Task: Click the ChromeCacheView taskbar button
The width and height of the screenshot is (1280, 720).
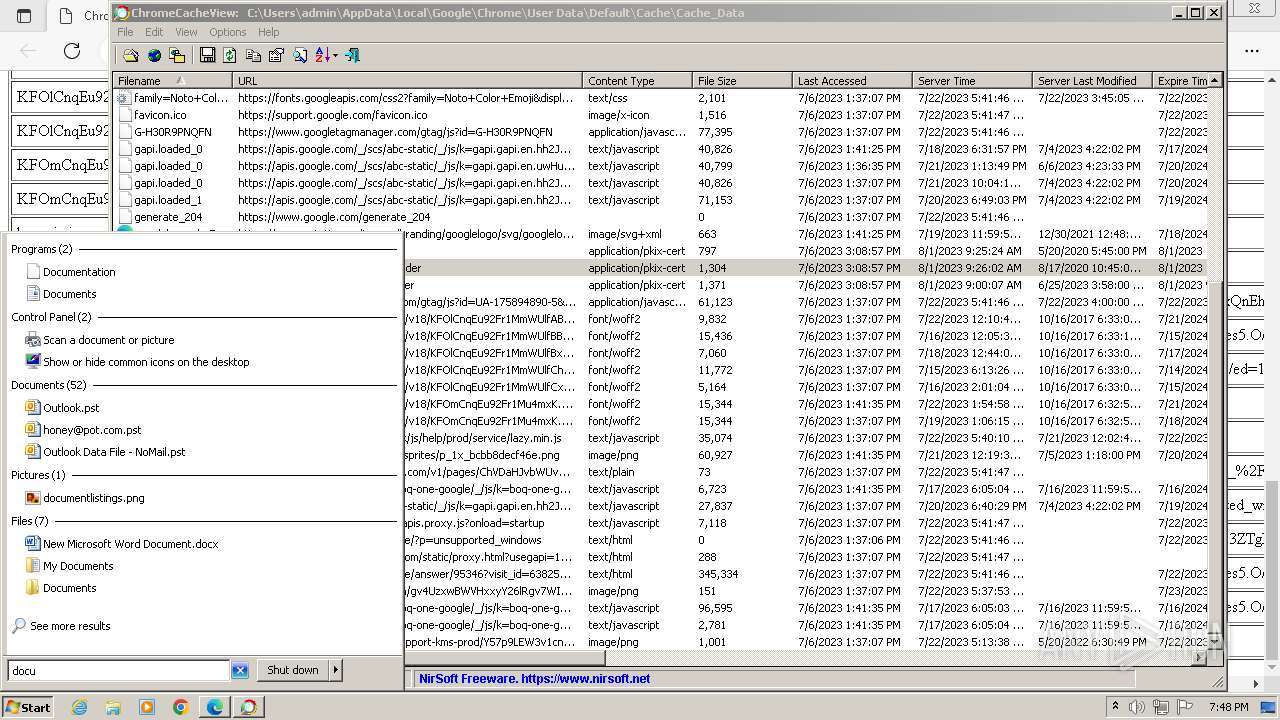Action: [249, 707]
